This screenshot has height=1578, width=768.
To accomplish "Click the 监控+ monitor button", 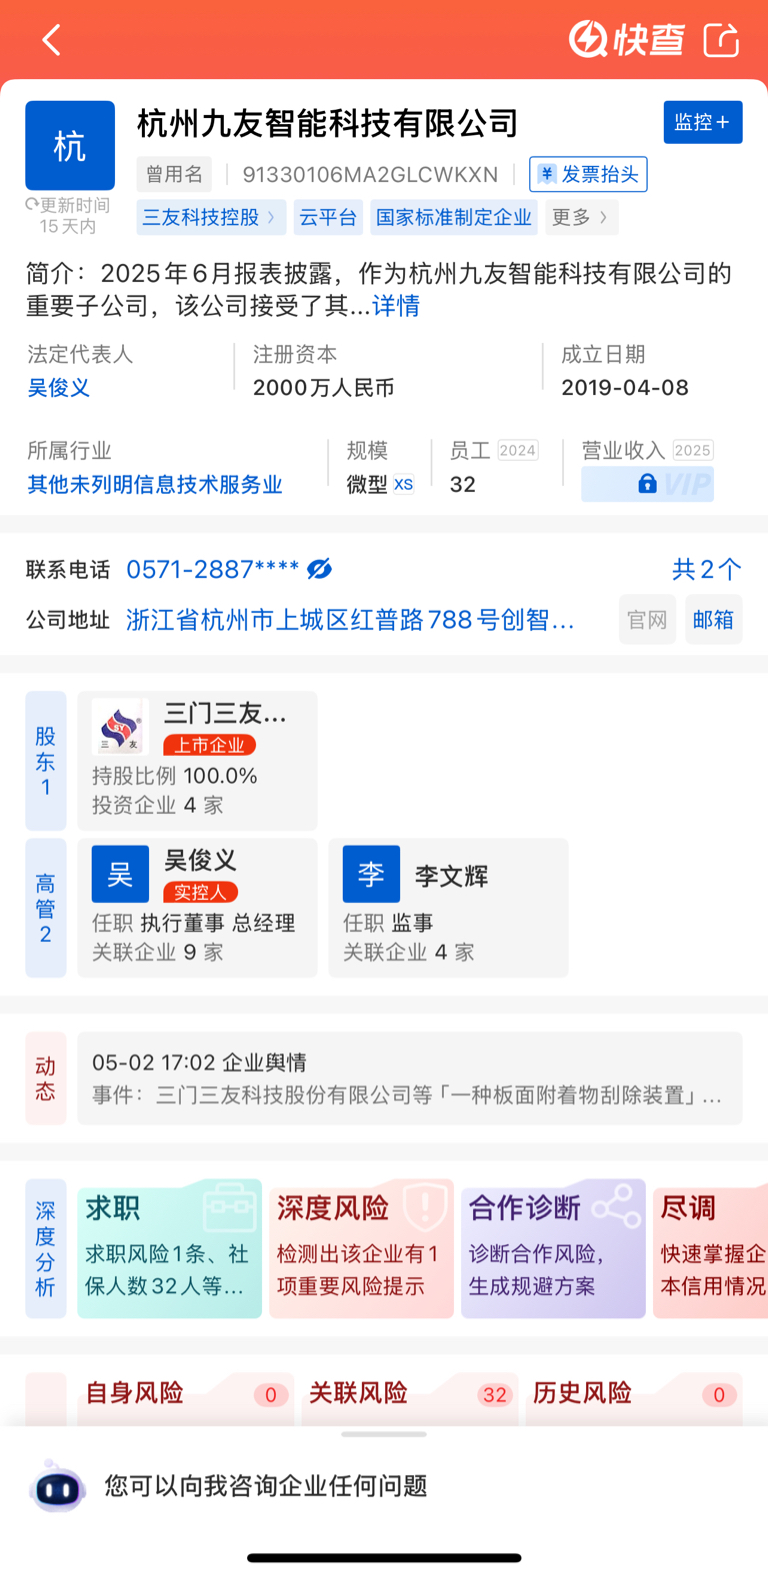I will click(x=702, y=122).
